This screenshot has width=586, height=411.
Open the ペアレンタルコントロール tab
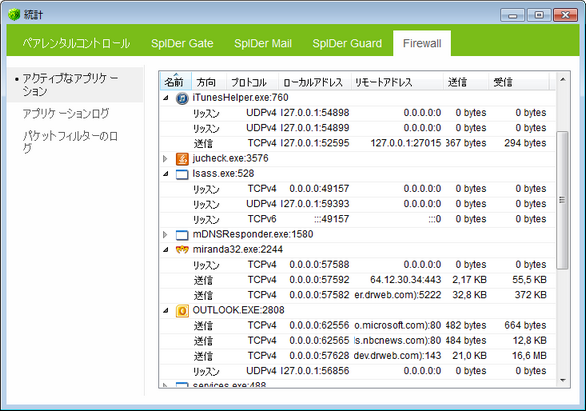coord(76,43)
